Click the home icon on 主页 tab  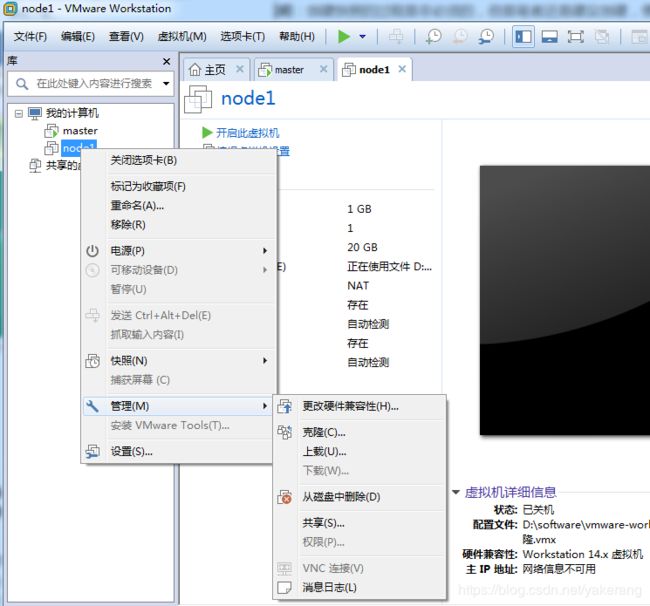coord(195,70)
